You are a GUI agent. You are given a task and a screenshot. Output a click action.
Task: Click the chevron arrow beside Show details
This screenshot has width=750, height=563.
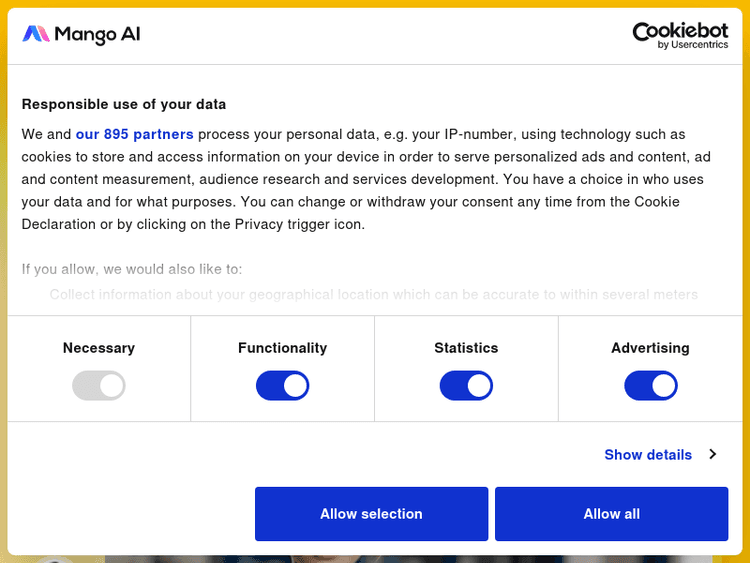(x=713, y=454)
